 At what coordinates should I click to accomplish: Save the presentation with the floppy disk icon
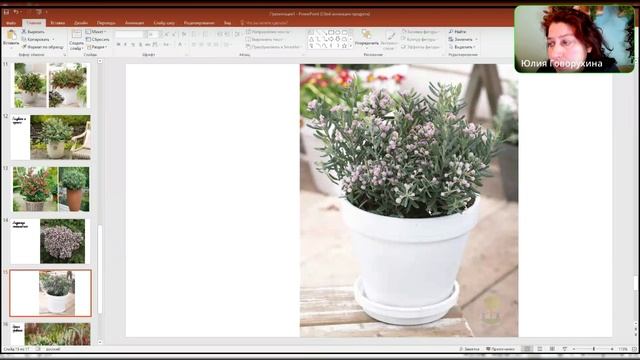point(6,12)
